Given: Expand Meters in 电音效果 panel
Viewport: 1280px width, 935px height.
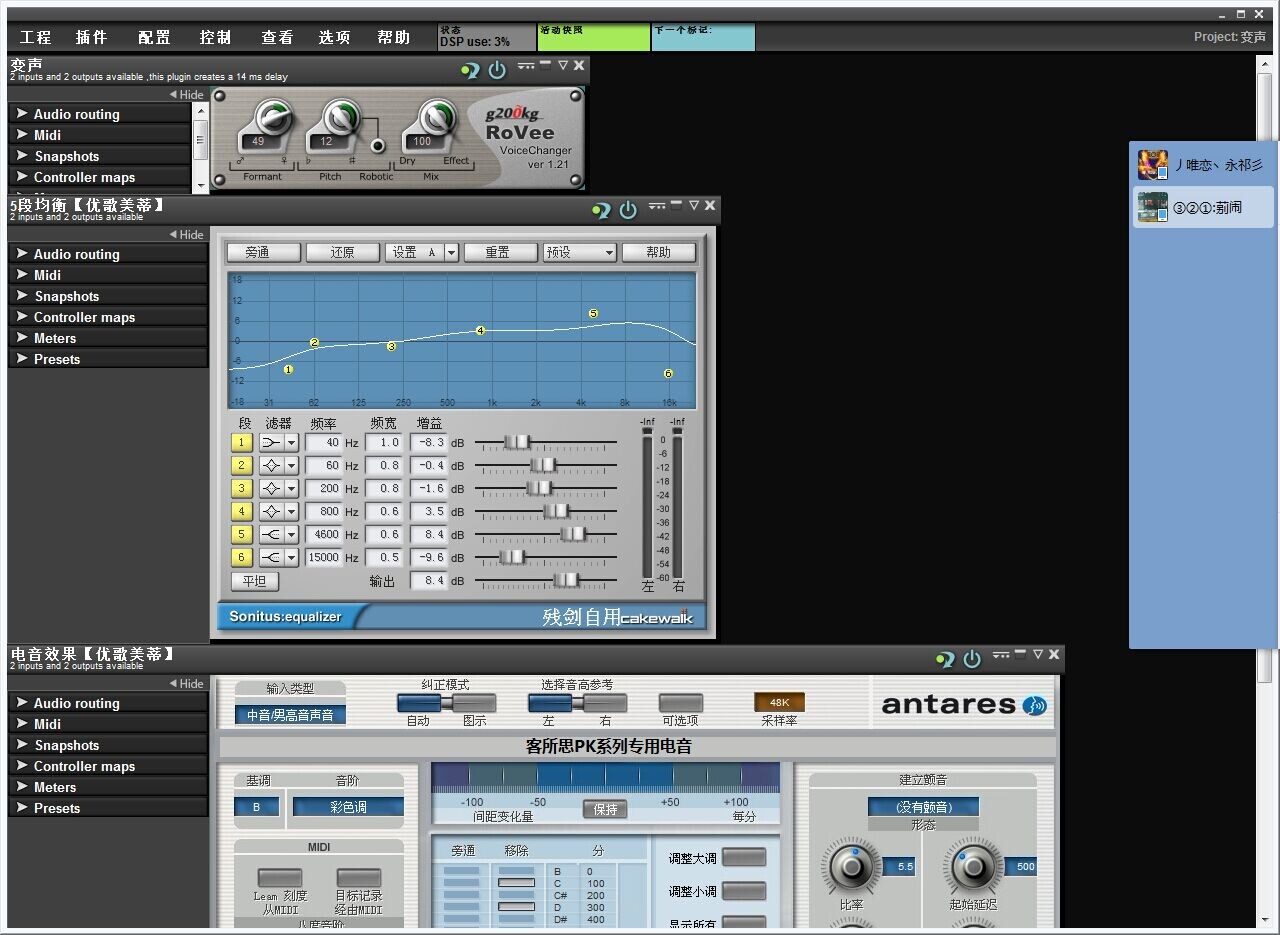Looking at the screenshot, I should point(108,787).
